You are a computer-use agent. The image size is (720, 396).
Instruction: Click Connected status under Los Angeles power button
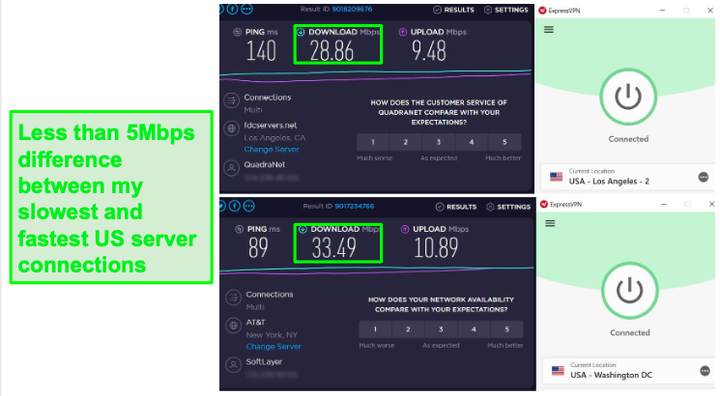click(628, 139)
